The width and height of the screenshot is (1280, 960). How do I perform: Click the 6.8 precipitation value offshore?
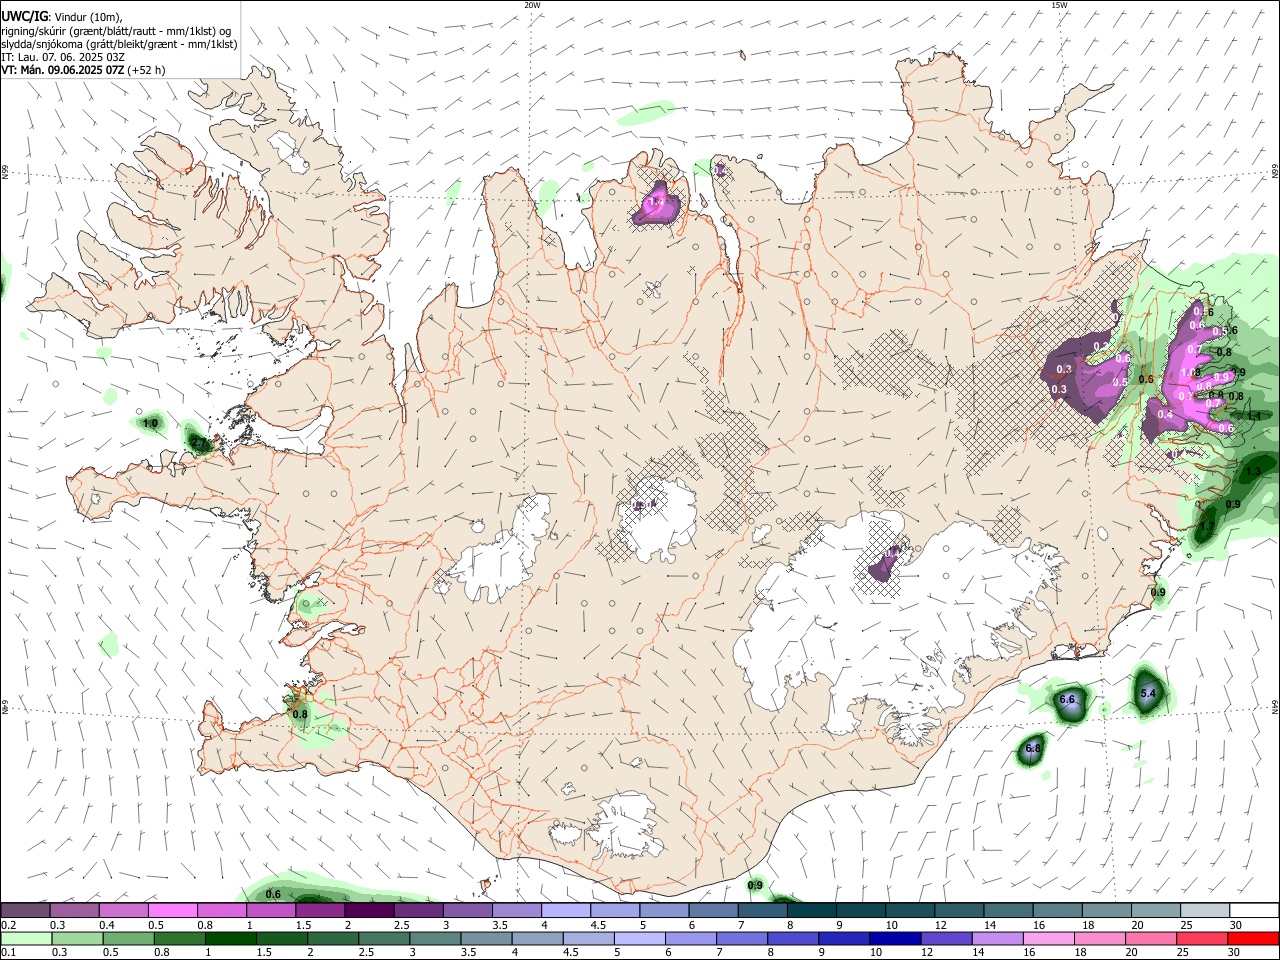pos(1034,748)
